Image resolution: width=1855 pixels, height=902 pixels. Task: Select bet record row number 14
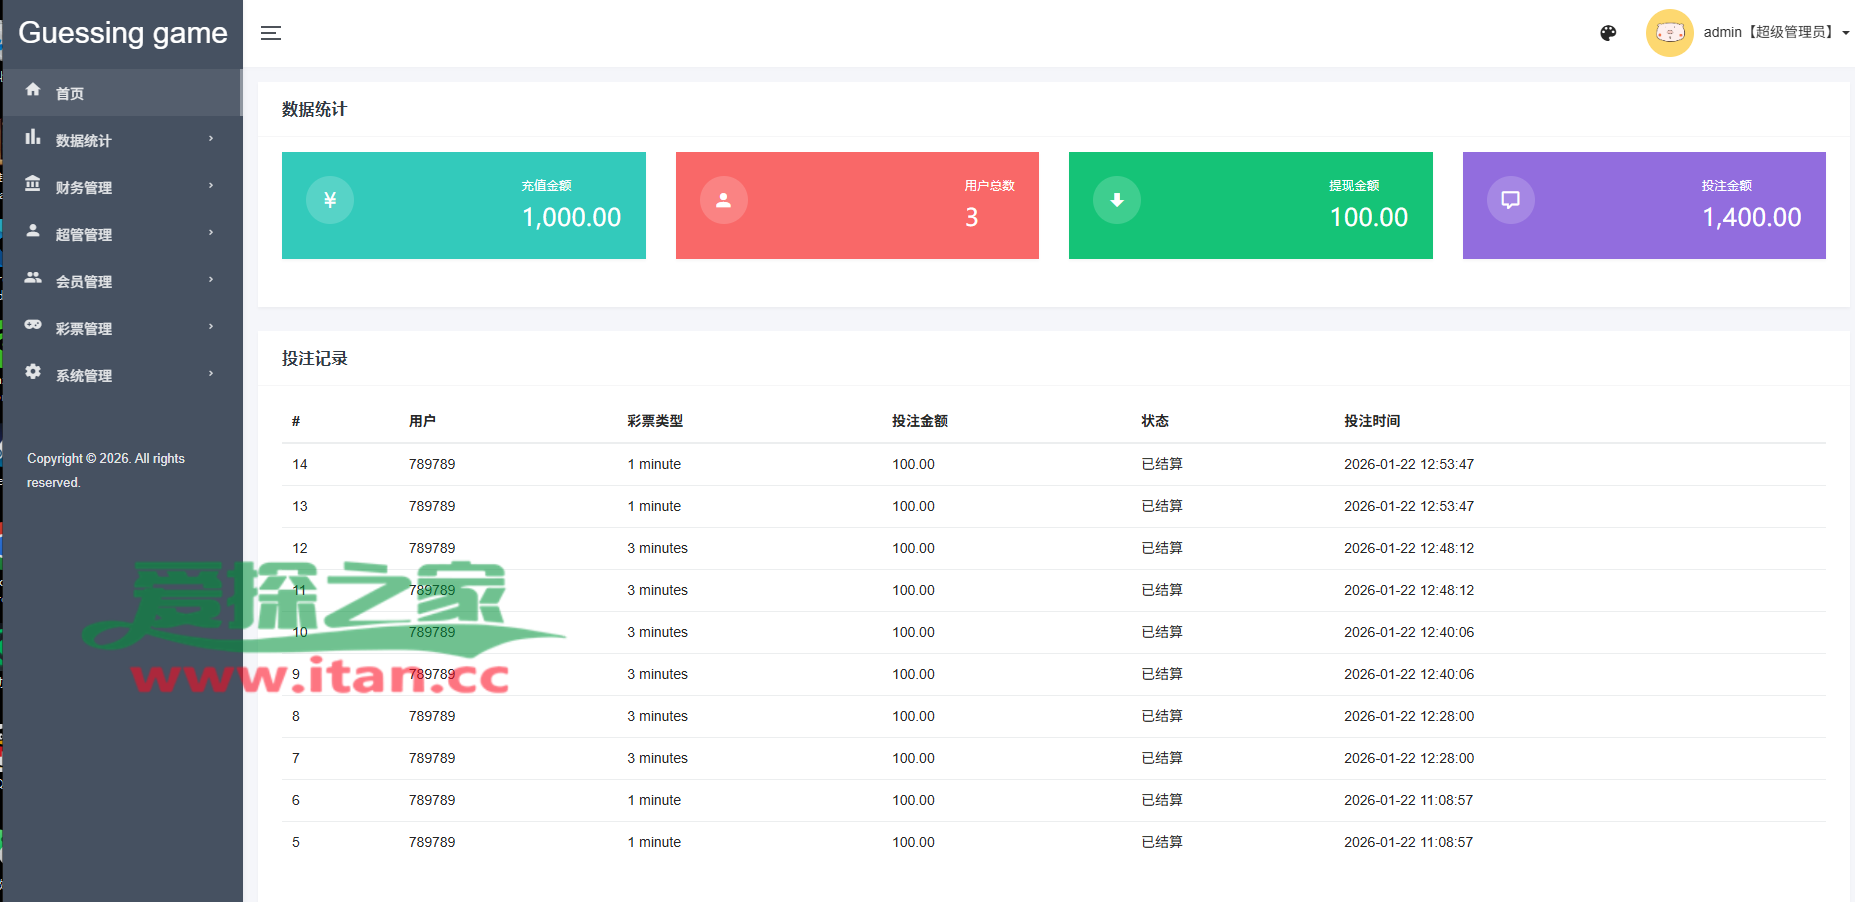pos(300,464)
